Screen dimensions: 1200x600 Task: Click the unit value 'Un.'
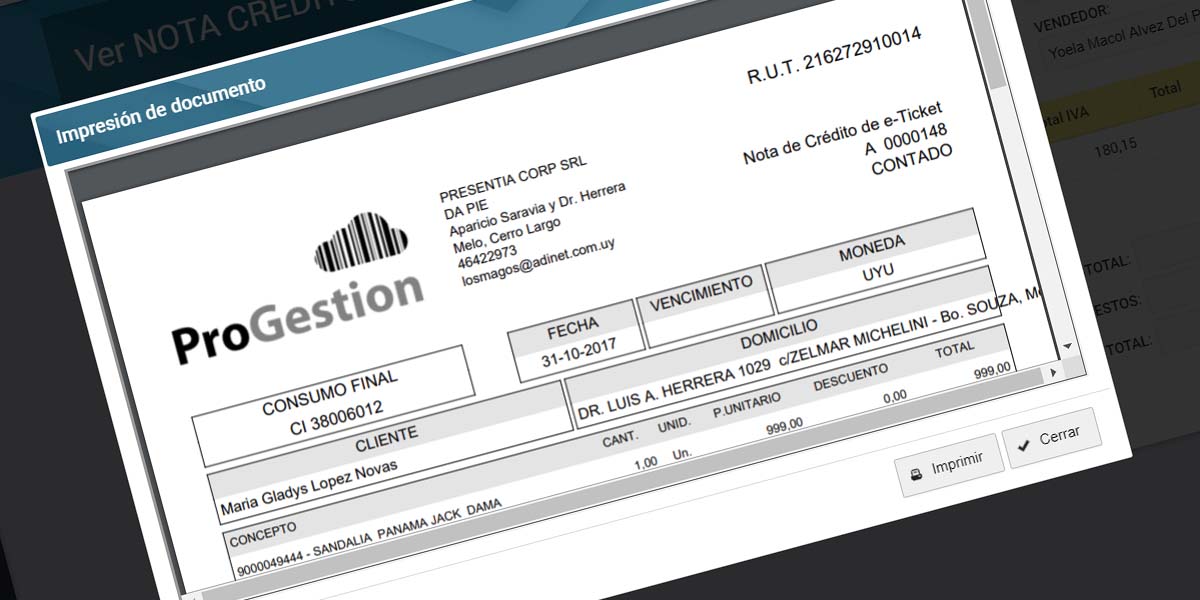click(682, 453)
